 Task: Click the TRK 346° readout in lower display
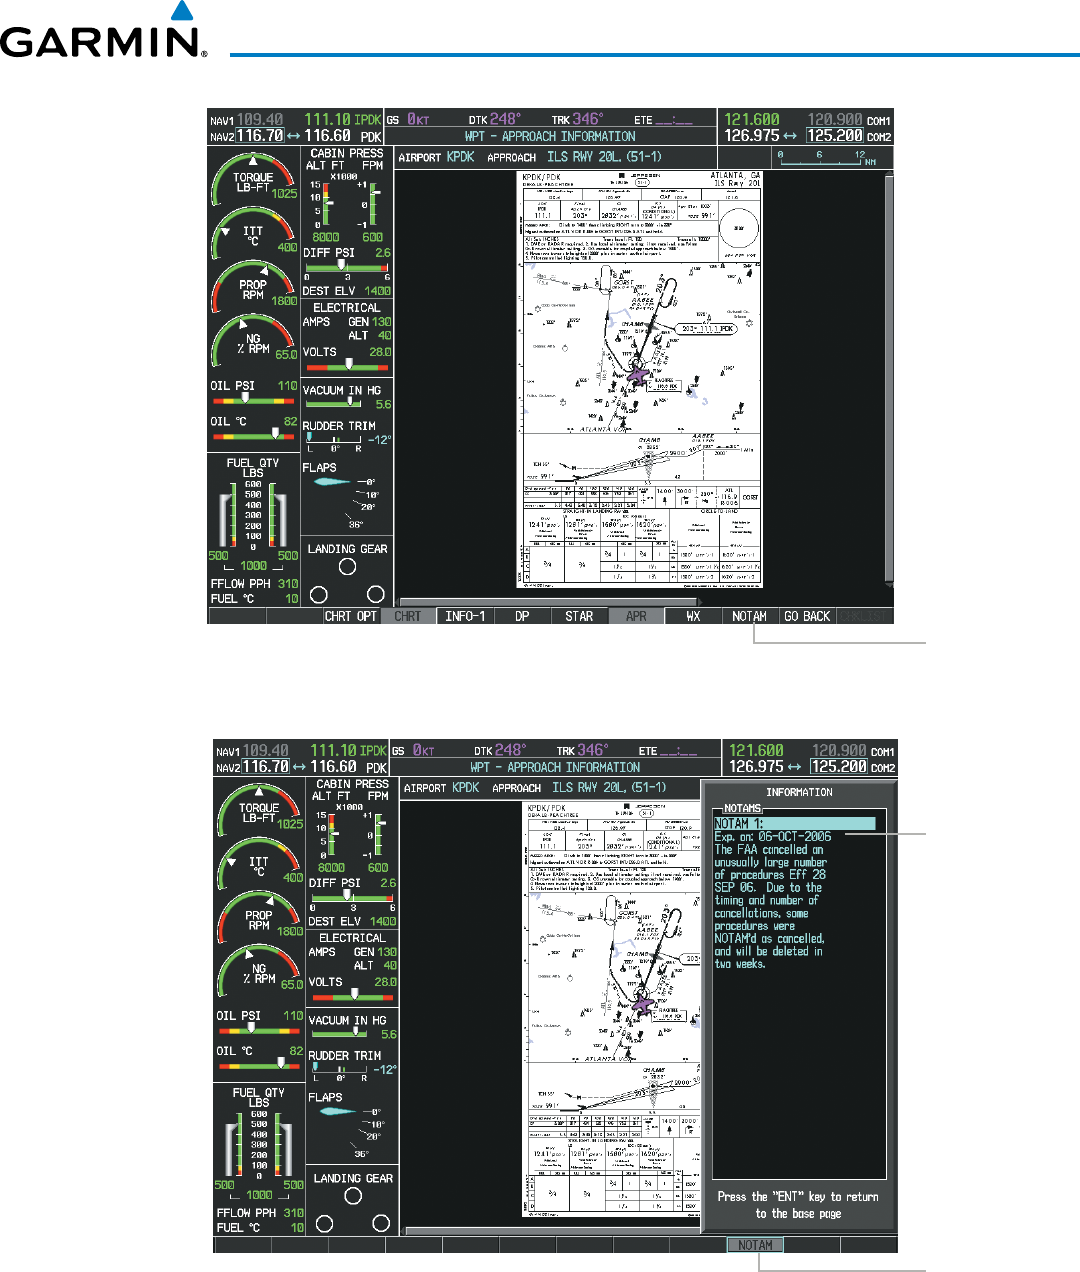pyautogui.click(x=582, y=750)
